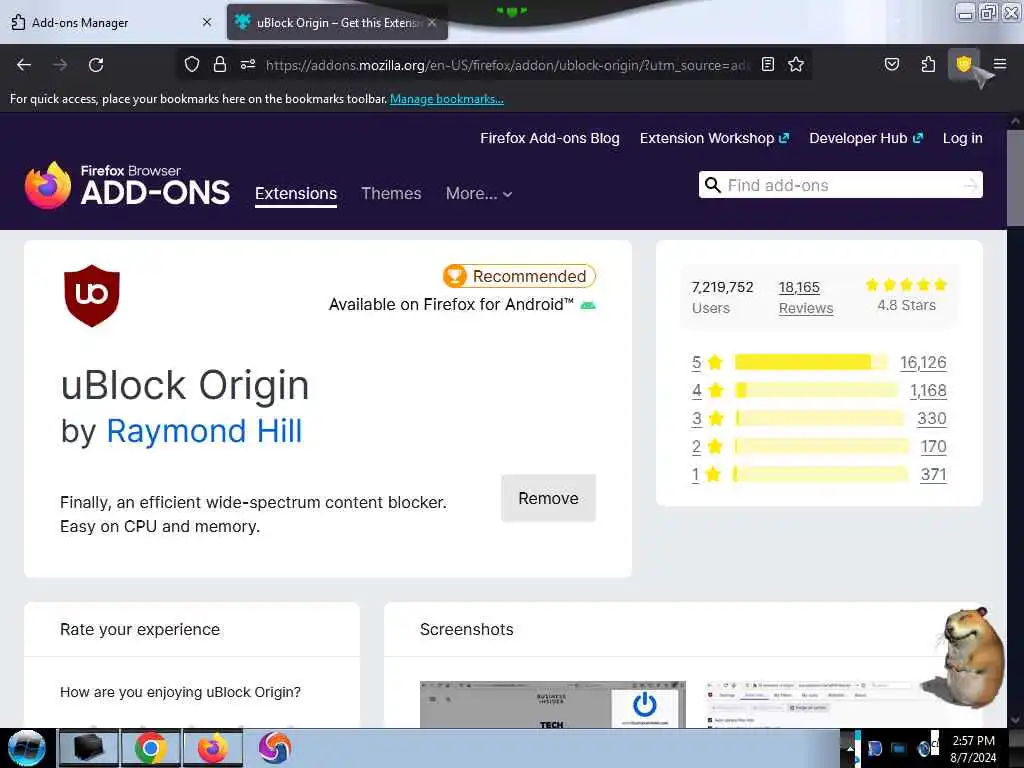
Task: Click Log in
Action: [x=963, y=138]
